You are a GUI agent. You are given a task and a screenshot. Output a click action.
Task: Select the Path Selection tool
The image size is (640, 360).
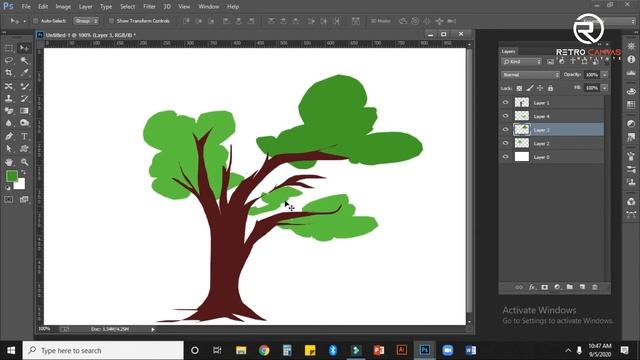pyautogui.click(x=9, y=149)
